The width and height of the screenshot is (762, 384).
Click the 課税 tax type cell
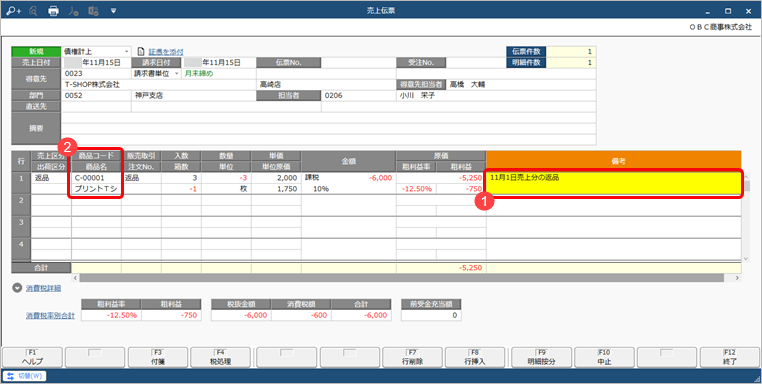[x=313, y=178]
